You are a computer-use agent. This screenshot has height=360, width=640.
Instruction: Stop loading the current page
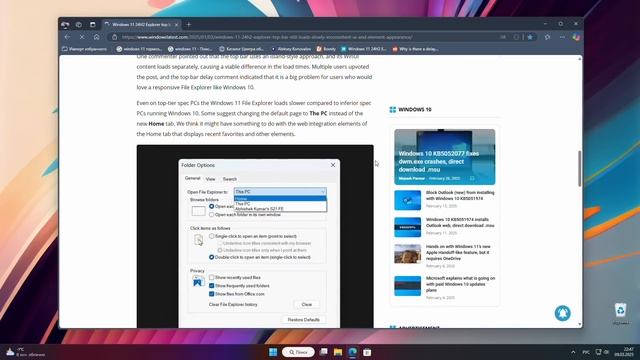click(x=82, y=37)
